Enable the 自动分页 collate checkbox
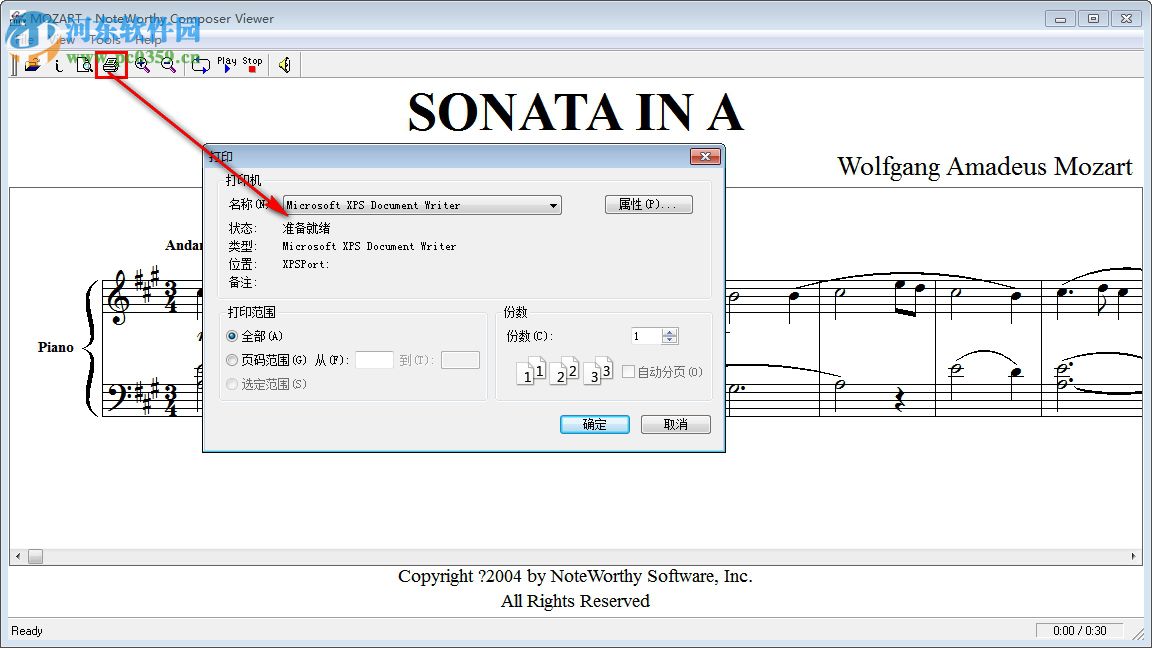 click(x=629, y=371)
